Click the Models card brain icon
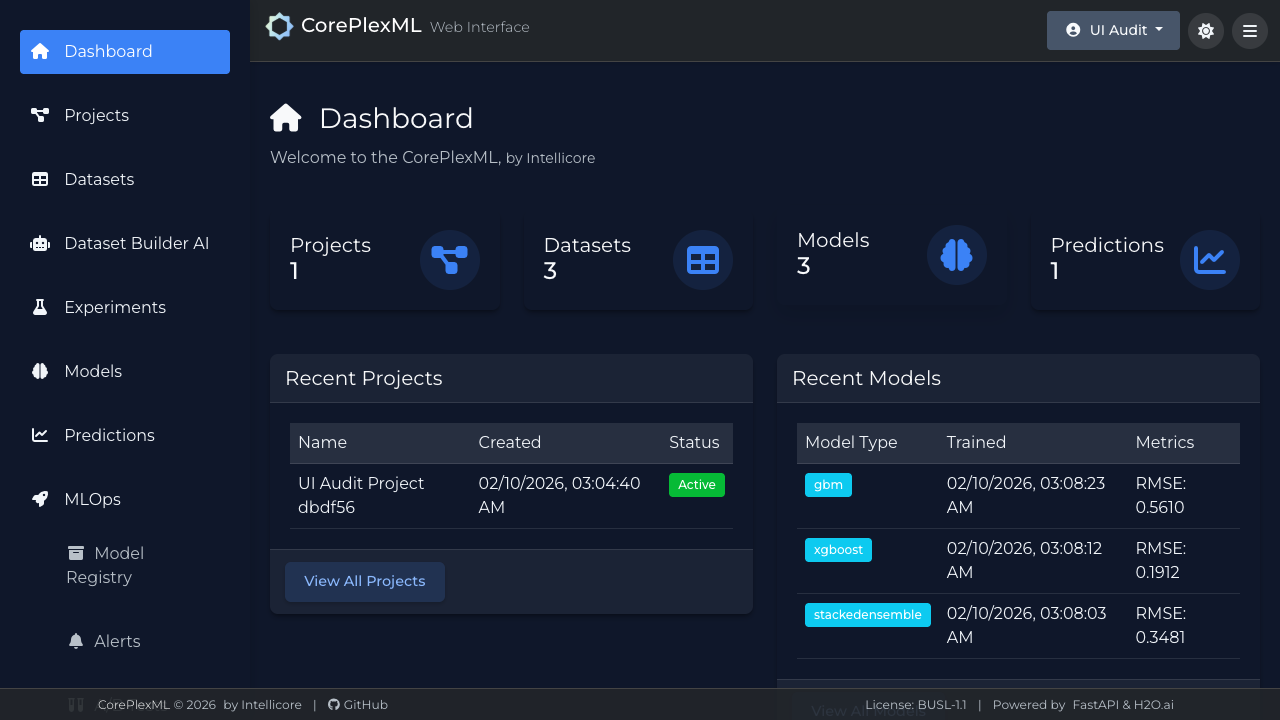Viewport: 1280px width, 720px height. coord(956,255)
